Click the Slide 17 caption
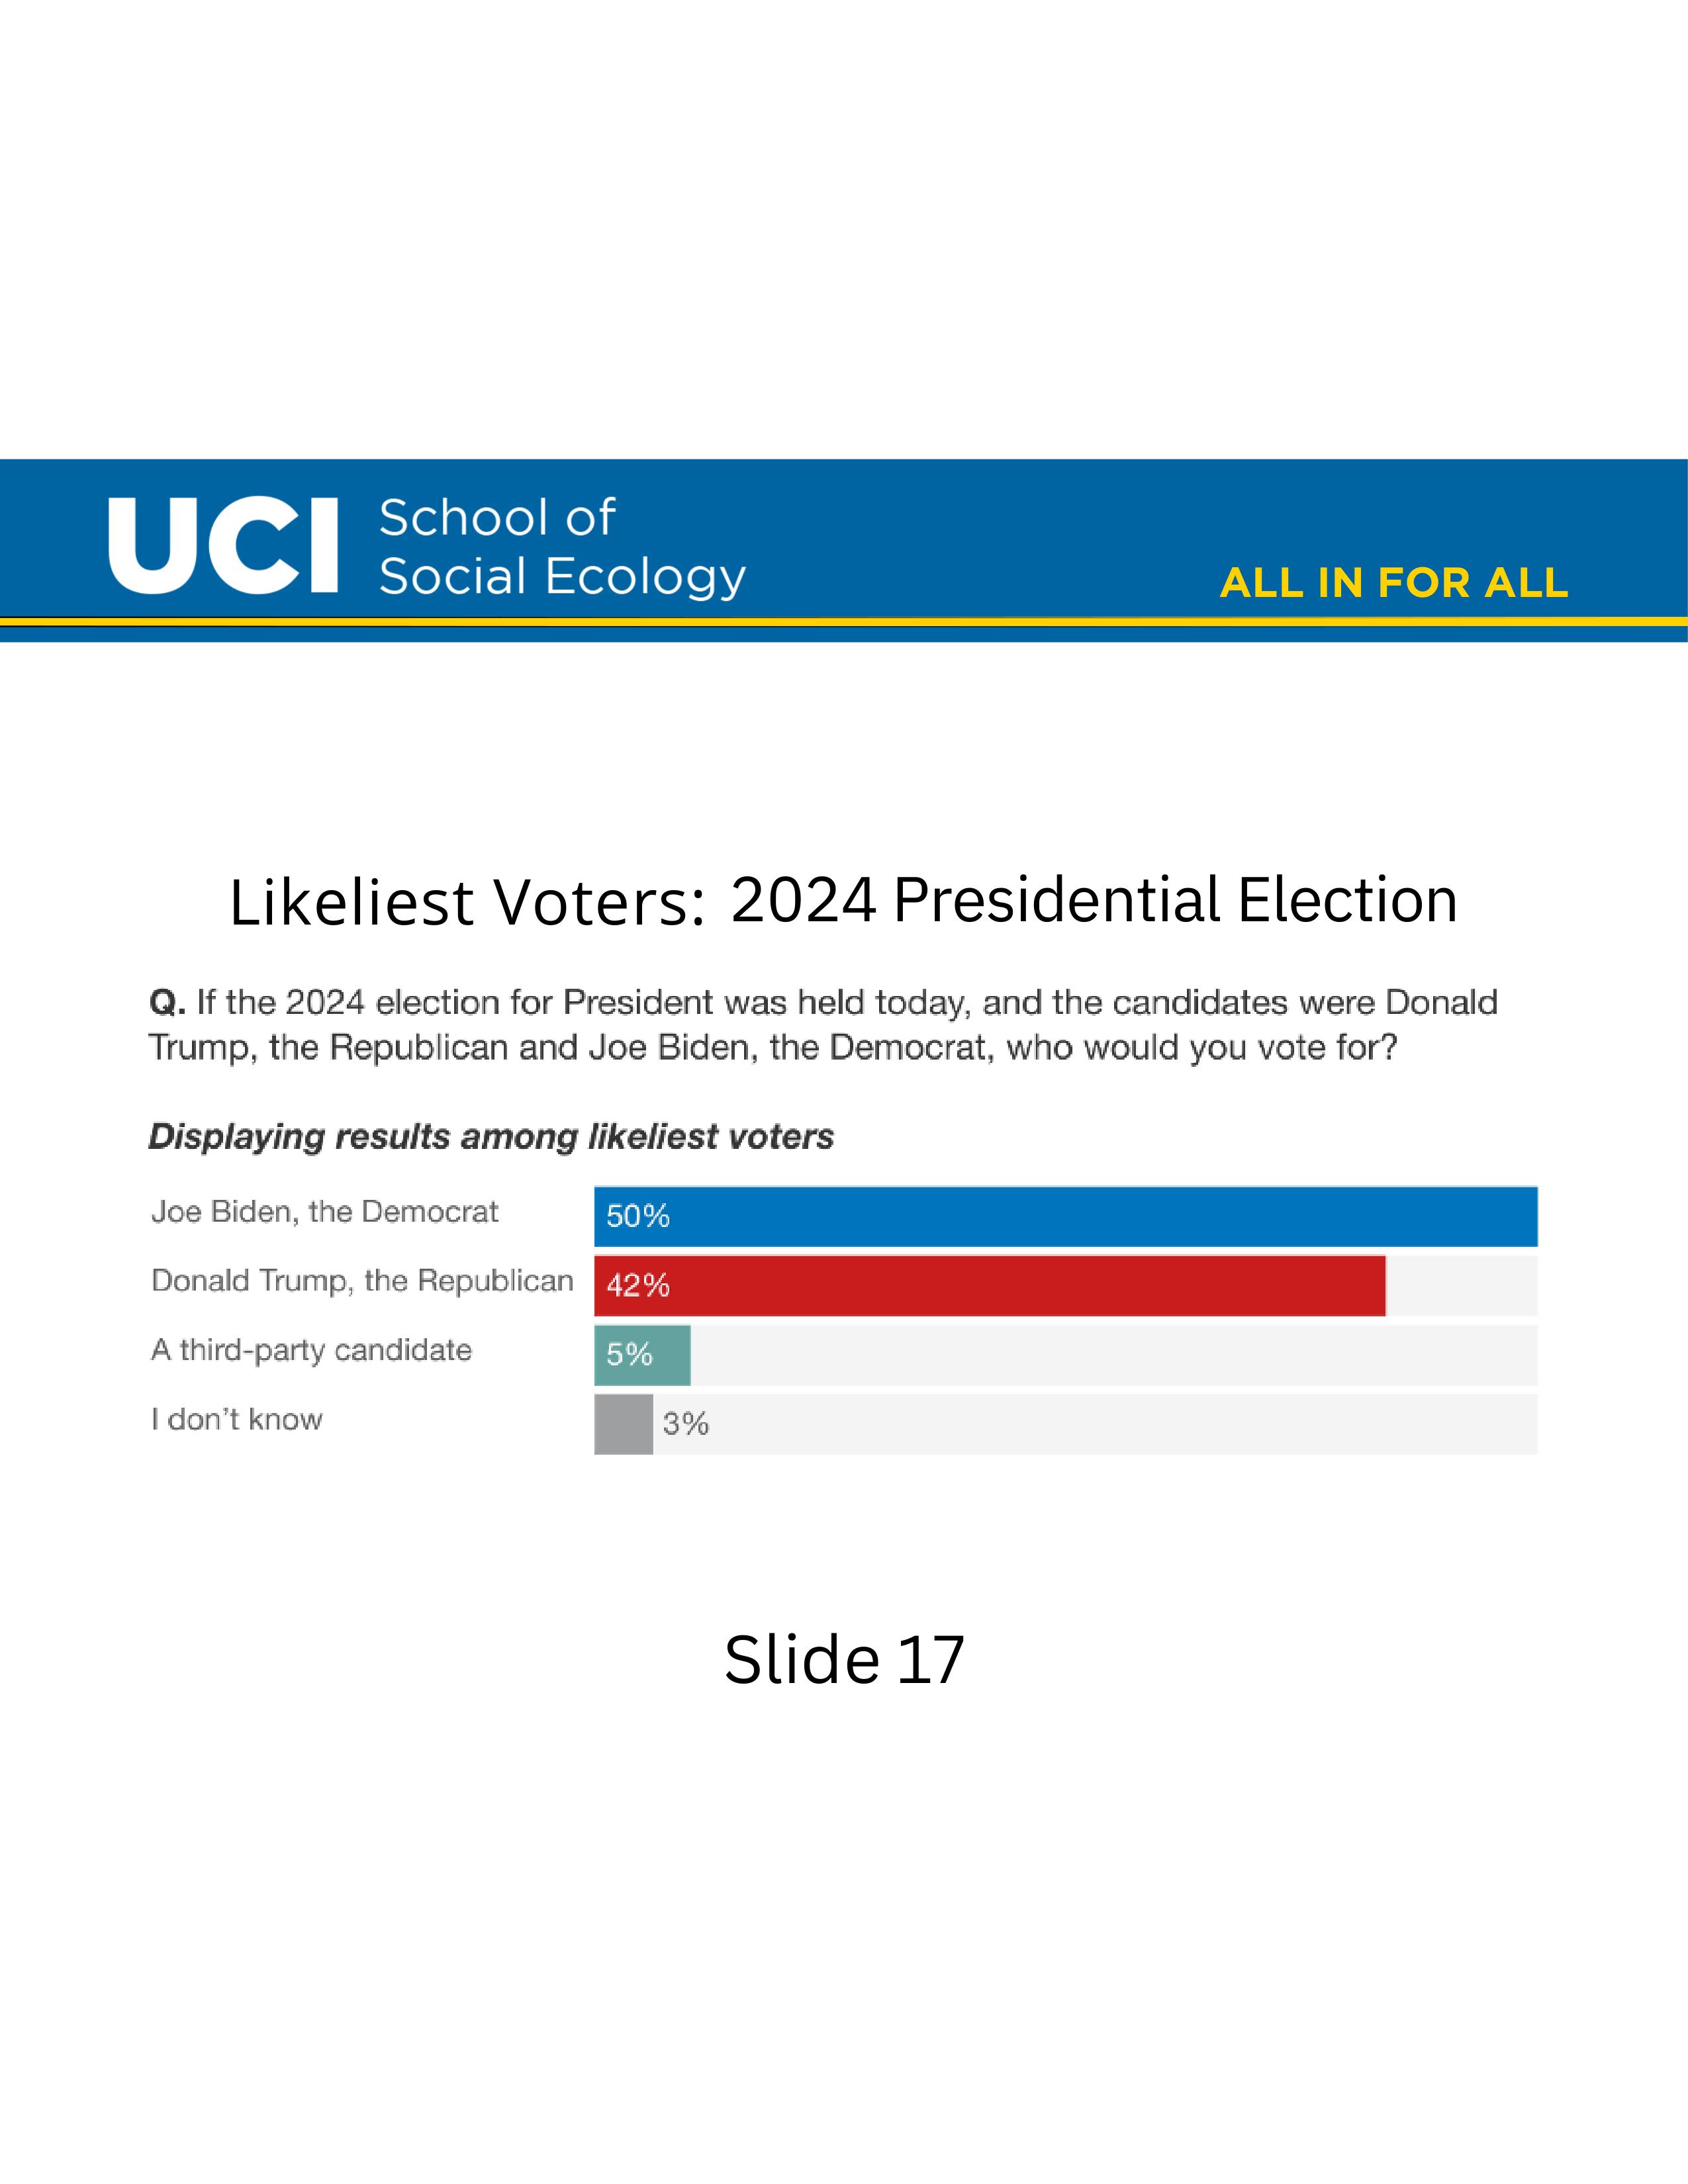 (x=844, y=1660)
